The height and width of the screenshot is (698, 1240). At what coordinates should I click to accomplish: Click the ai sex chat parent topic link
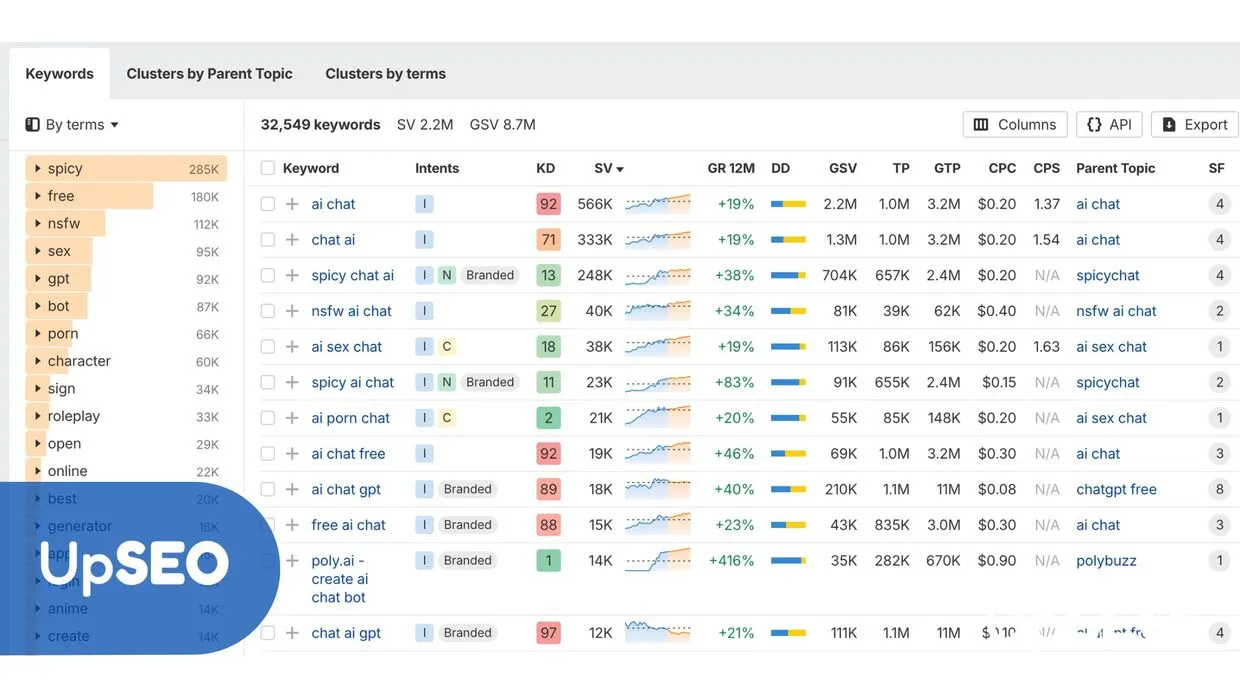coord(1110,346)
